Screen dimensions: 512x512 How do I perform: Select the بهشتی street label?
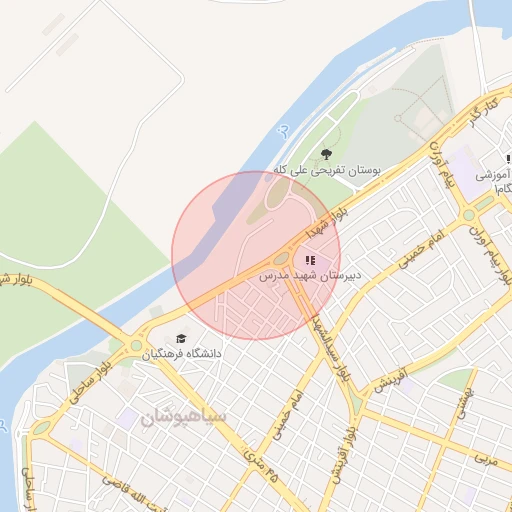[x=465, y=403]
